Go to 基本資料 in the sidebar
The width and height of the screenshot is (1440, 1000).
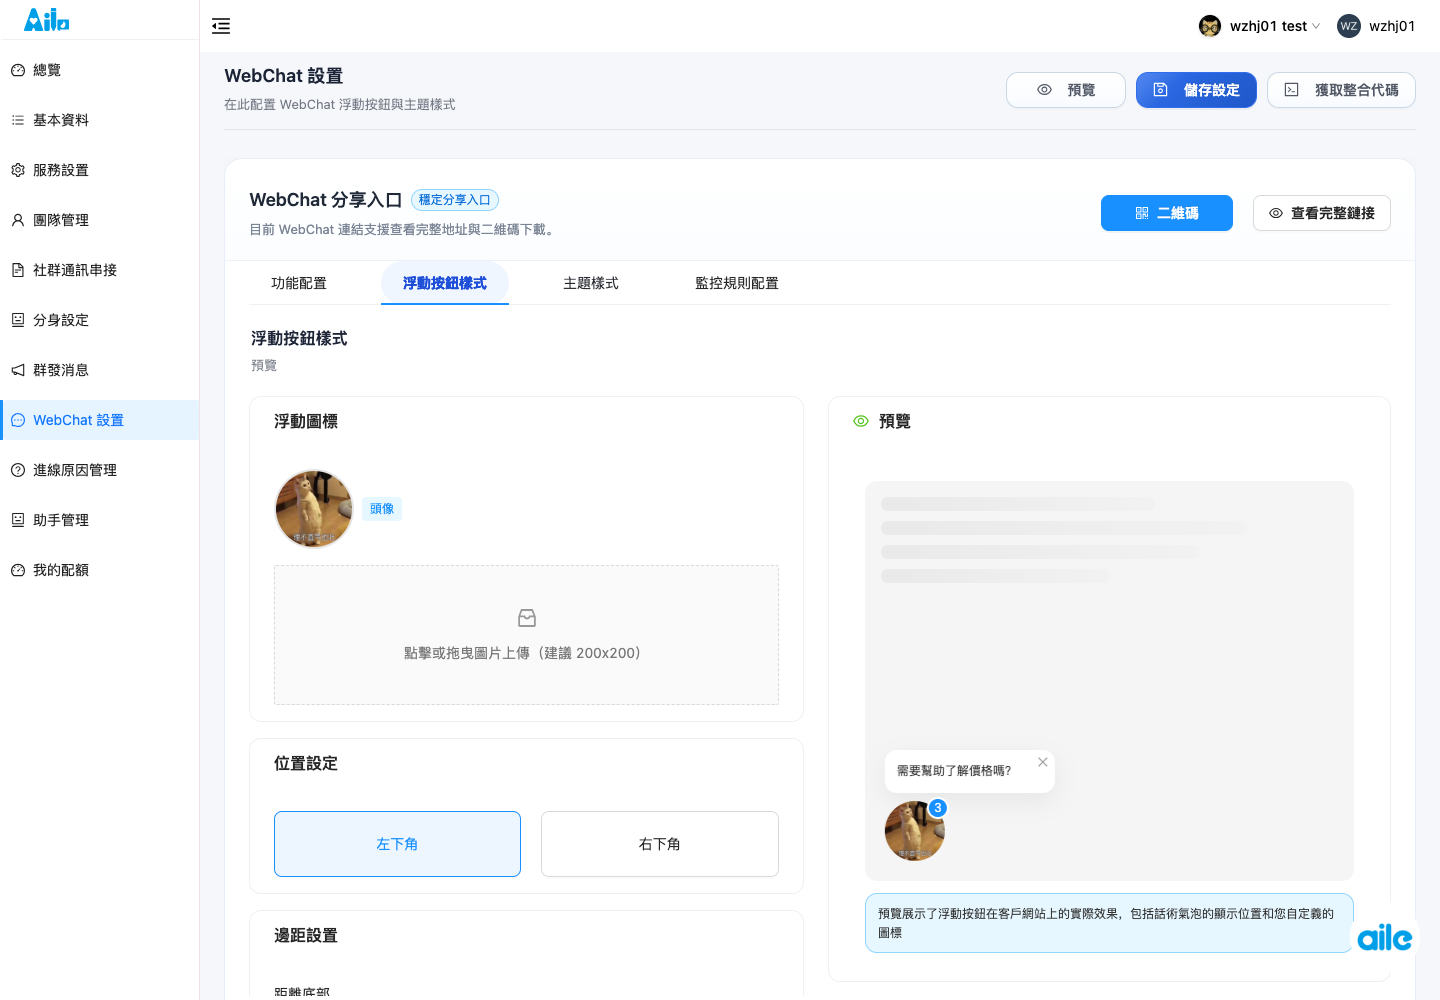[99, 120]
